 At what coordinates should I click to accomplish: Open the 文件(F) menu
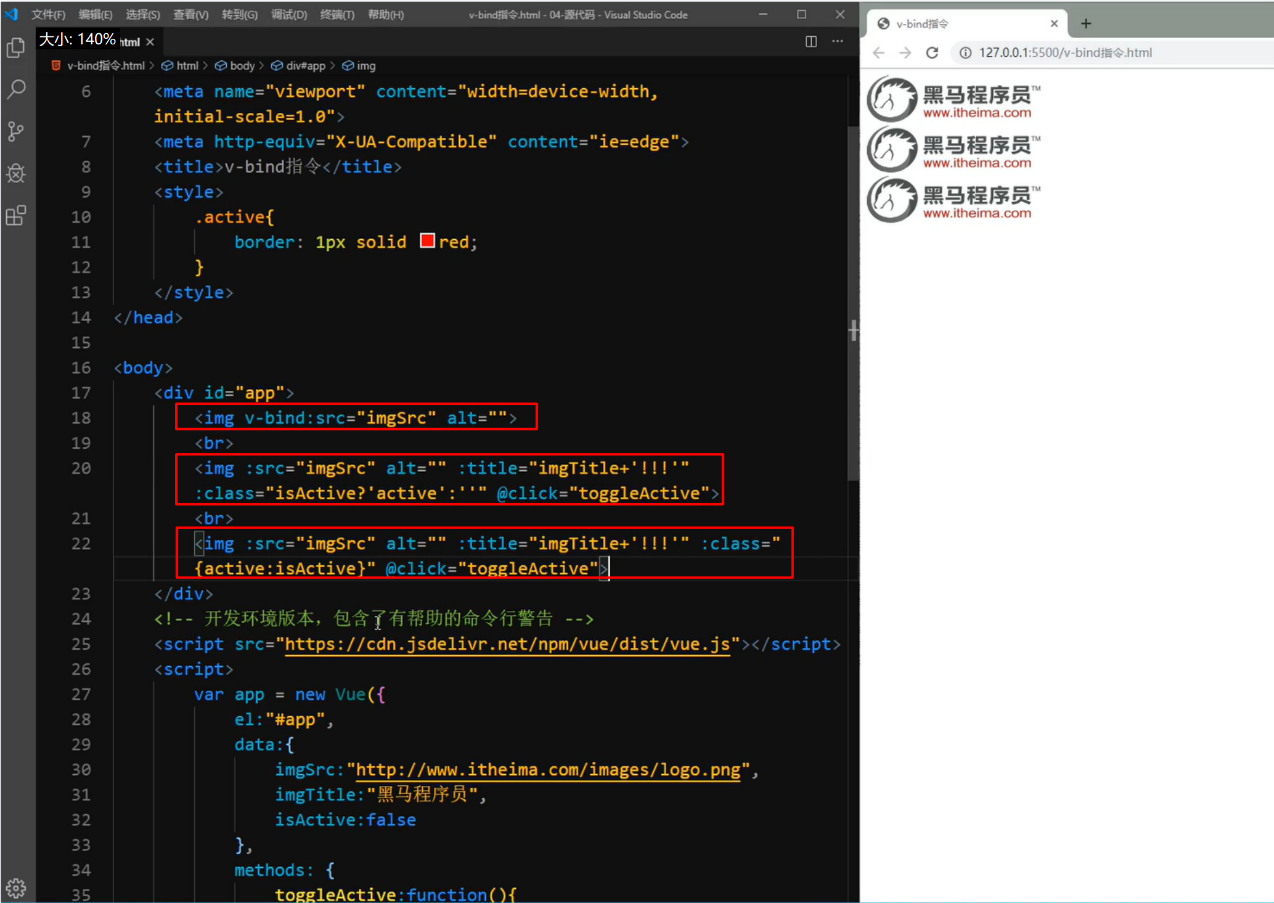48,15
